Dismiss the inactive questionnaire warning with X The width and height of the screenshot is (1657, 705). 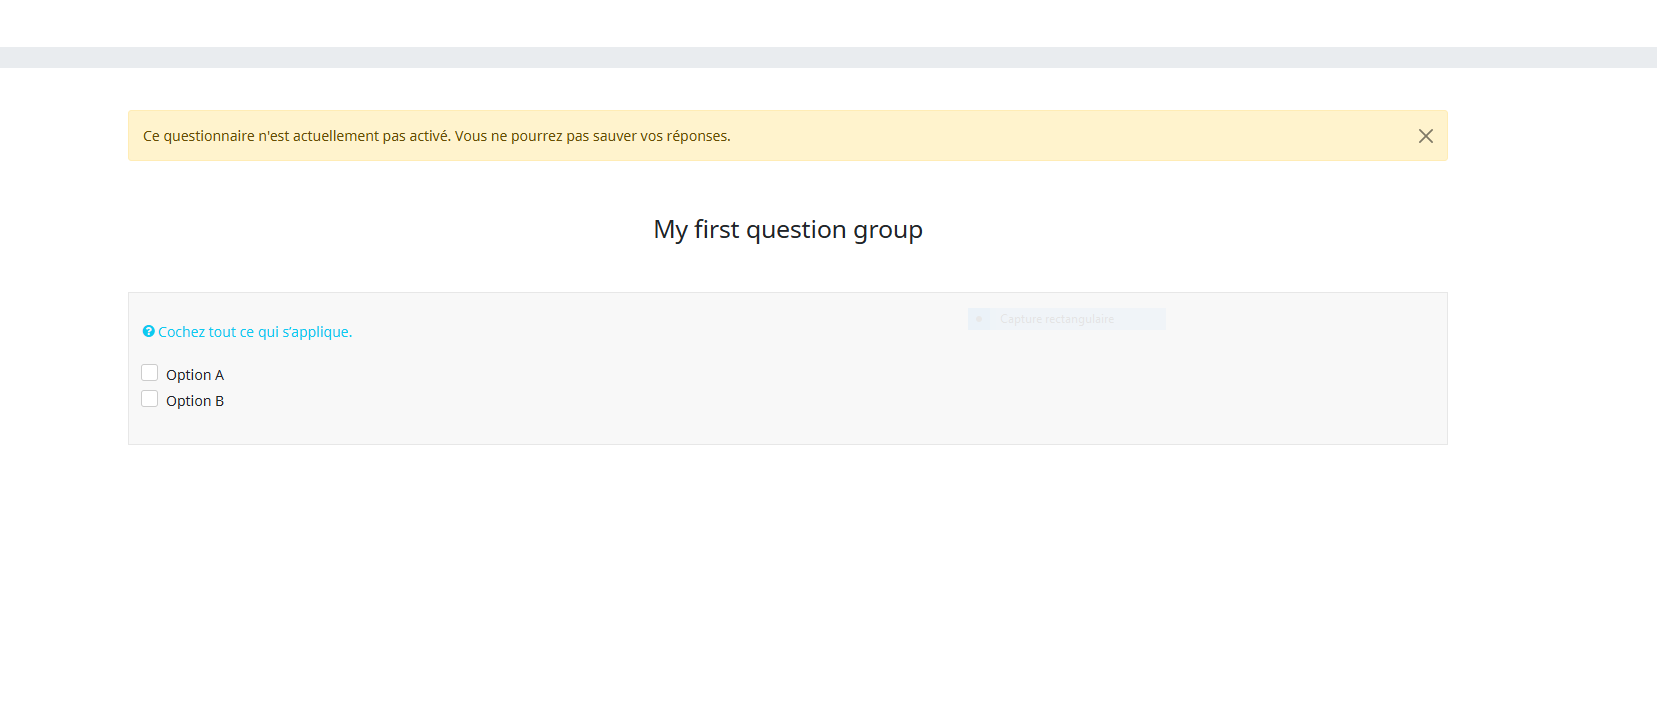pos(1425,136)
